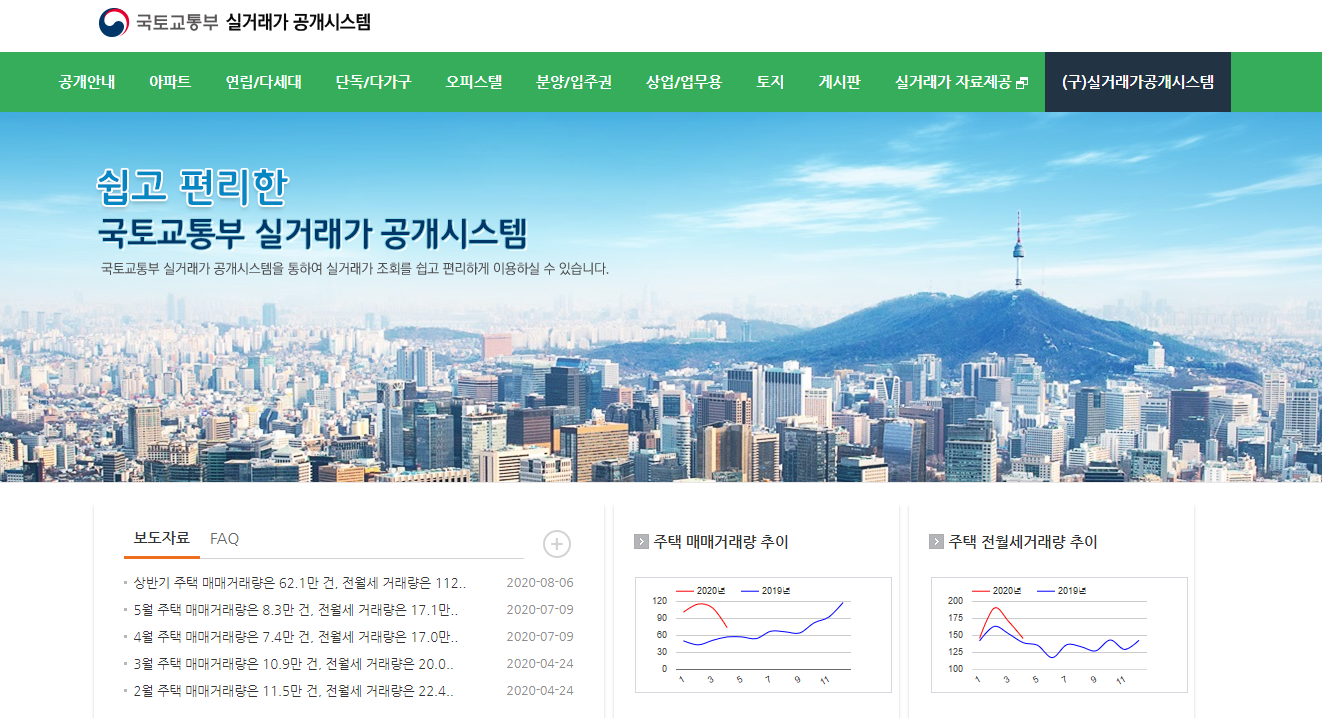Open the 게시판 menu
The width and height of the screenshot is (1322, 718).
pos(839,82)
